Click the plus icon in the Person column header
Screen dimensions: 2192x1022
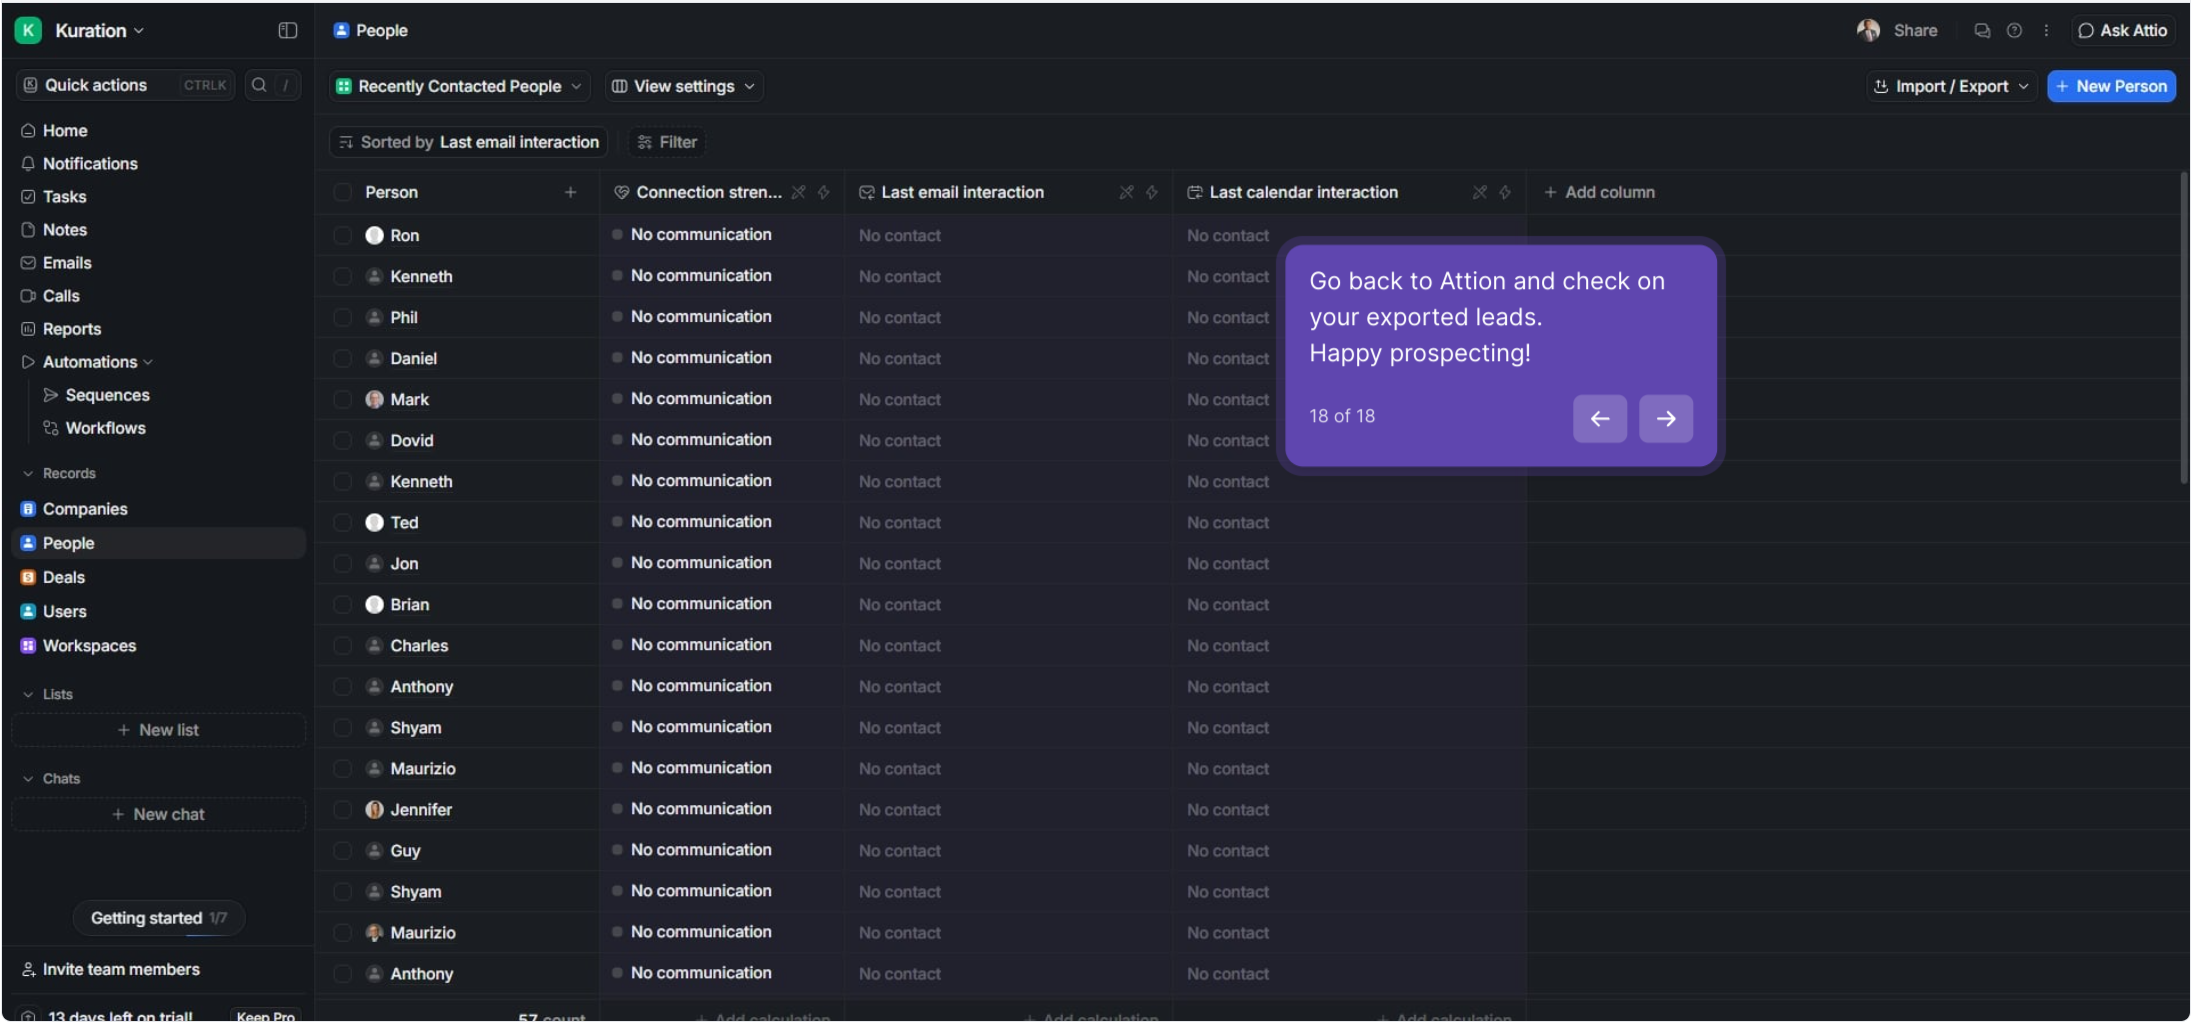(570, 192)
